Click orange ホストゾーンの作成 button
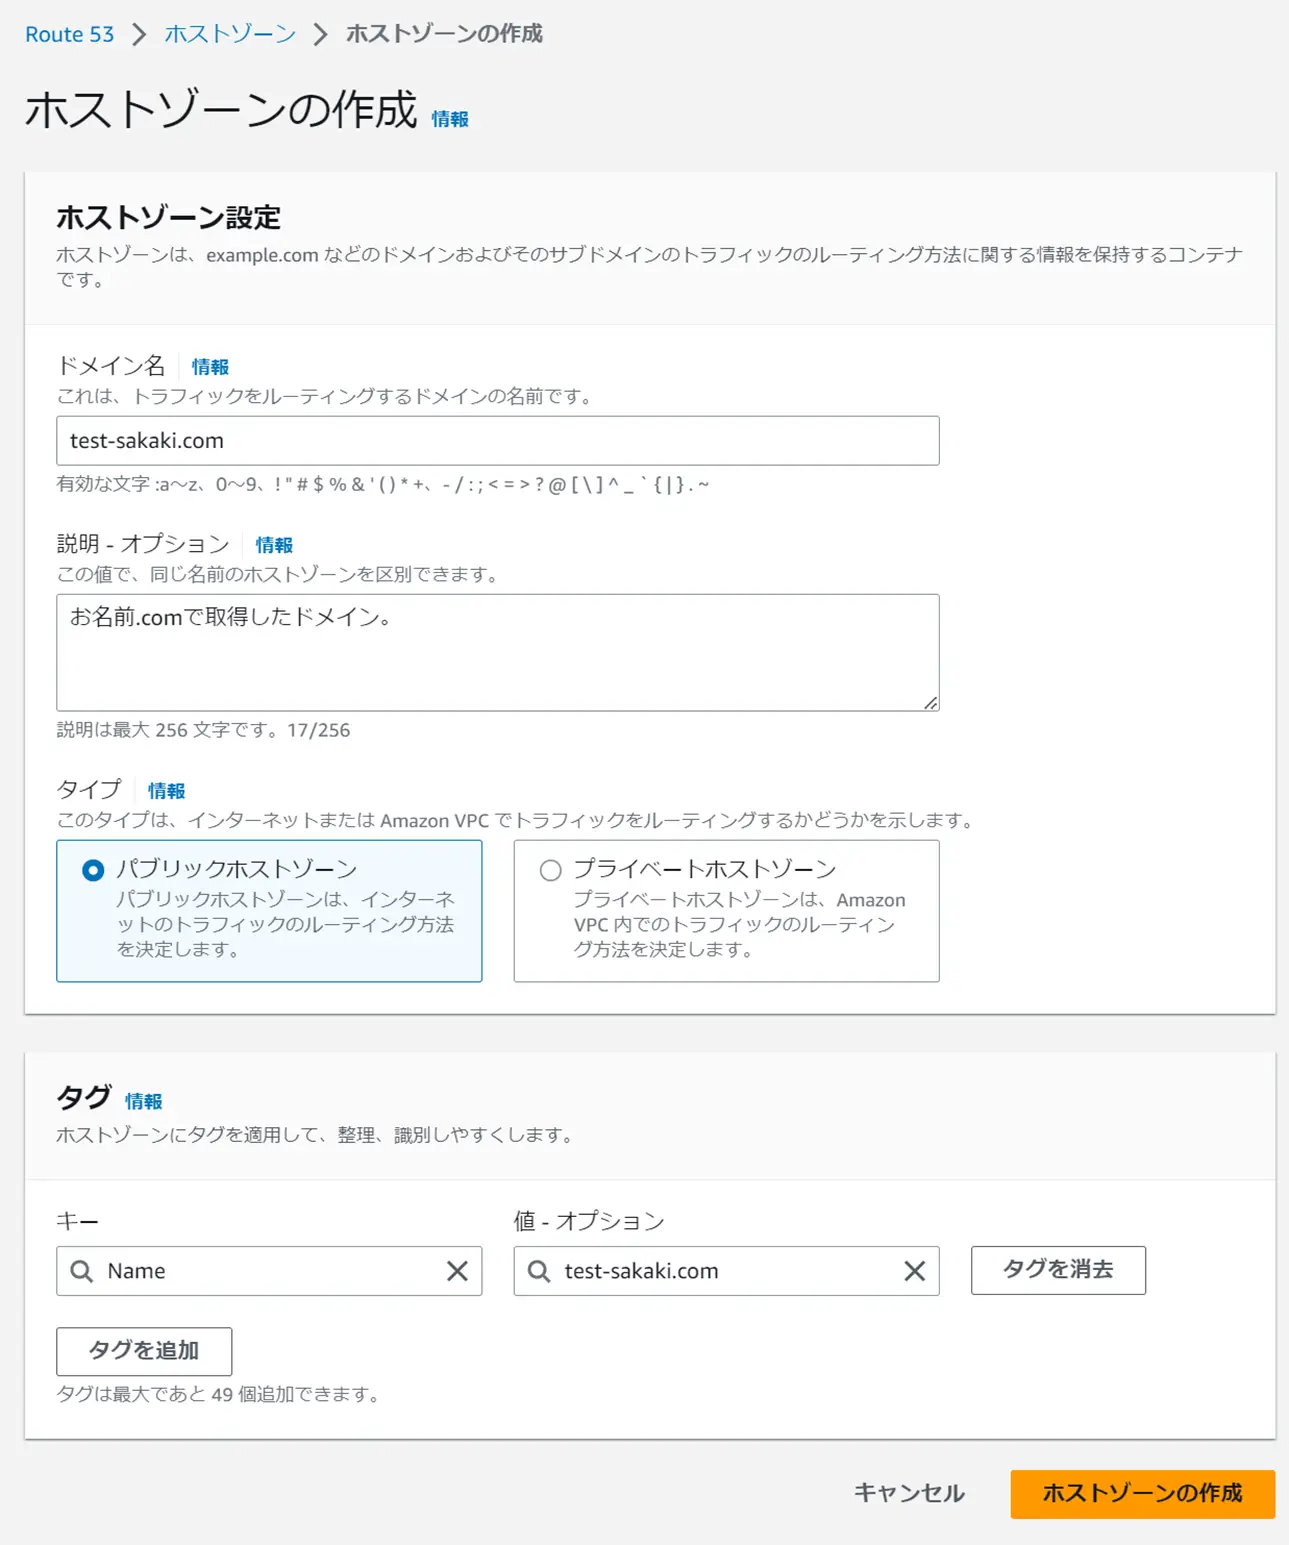The width and height of the screenshot is (1289, 1545). (1142, 1494)
